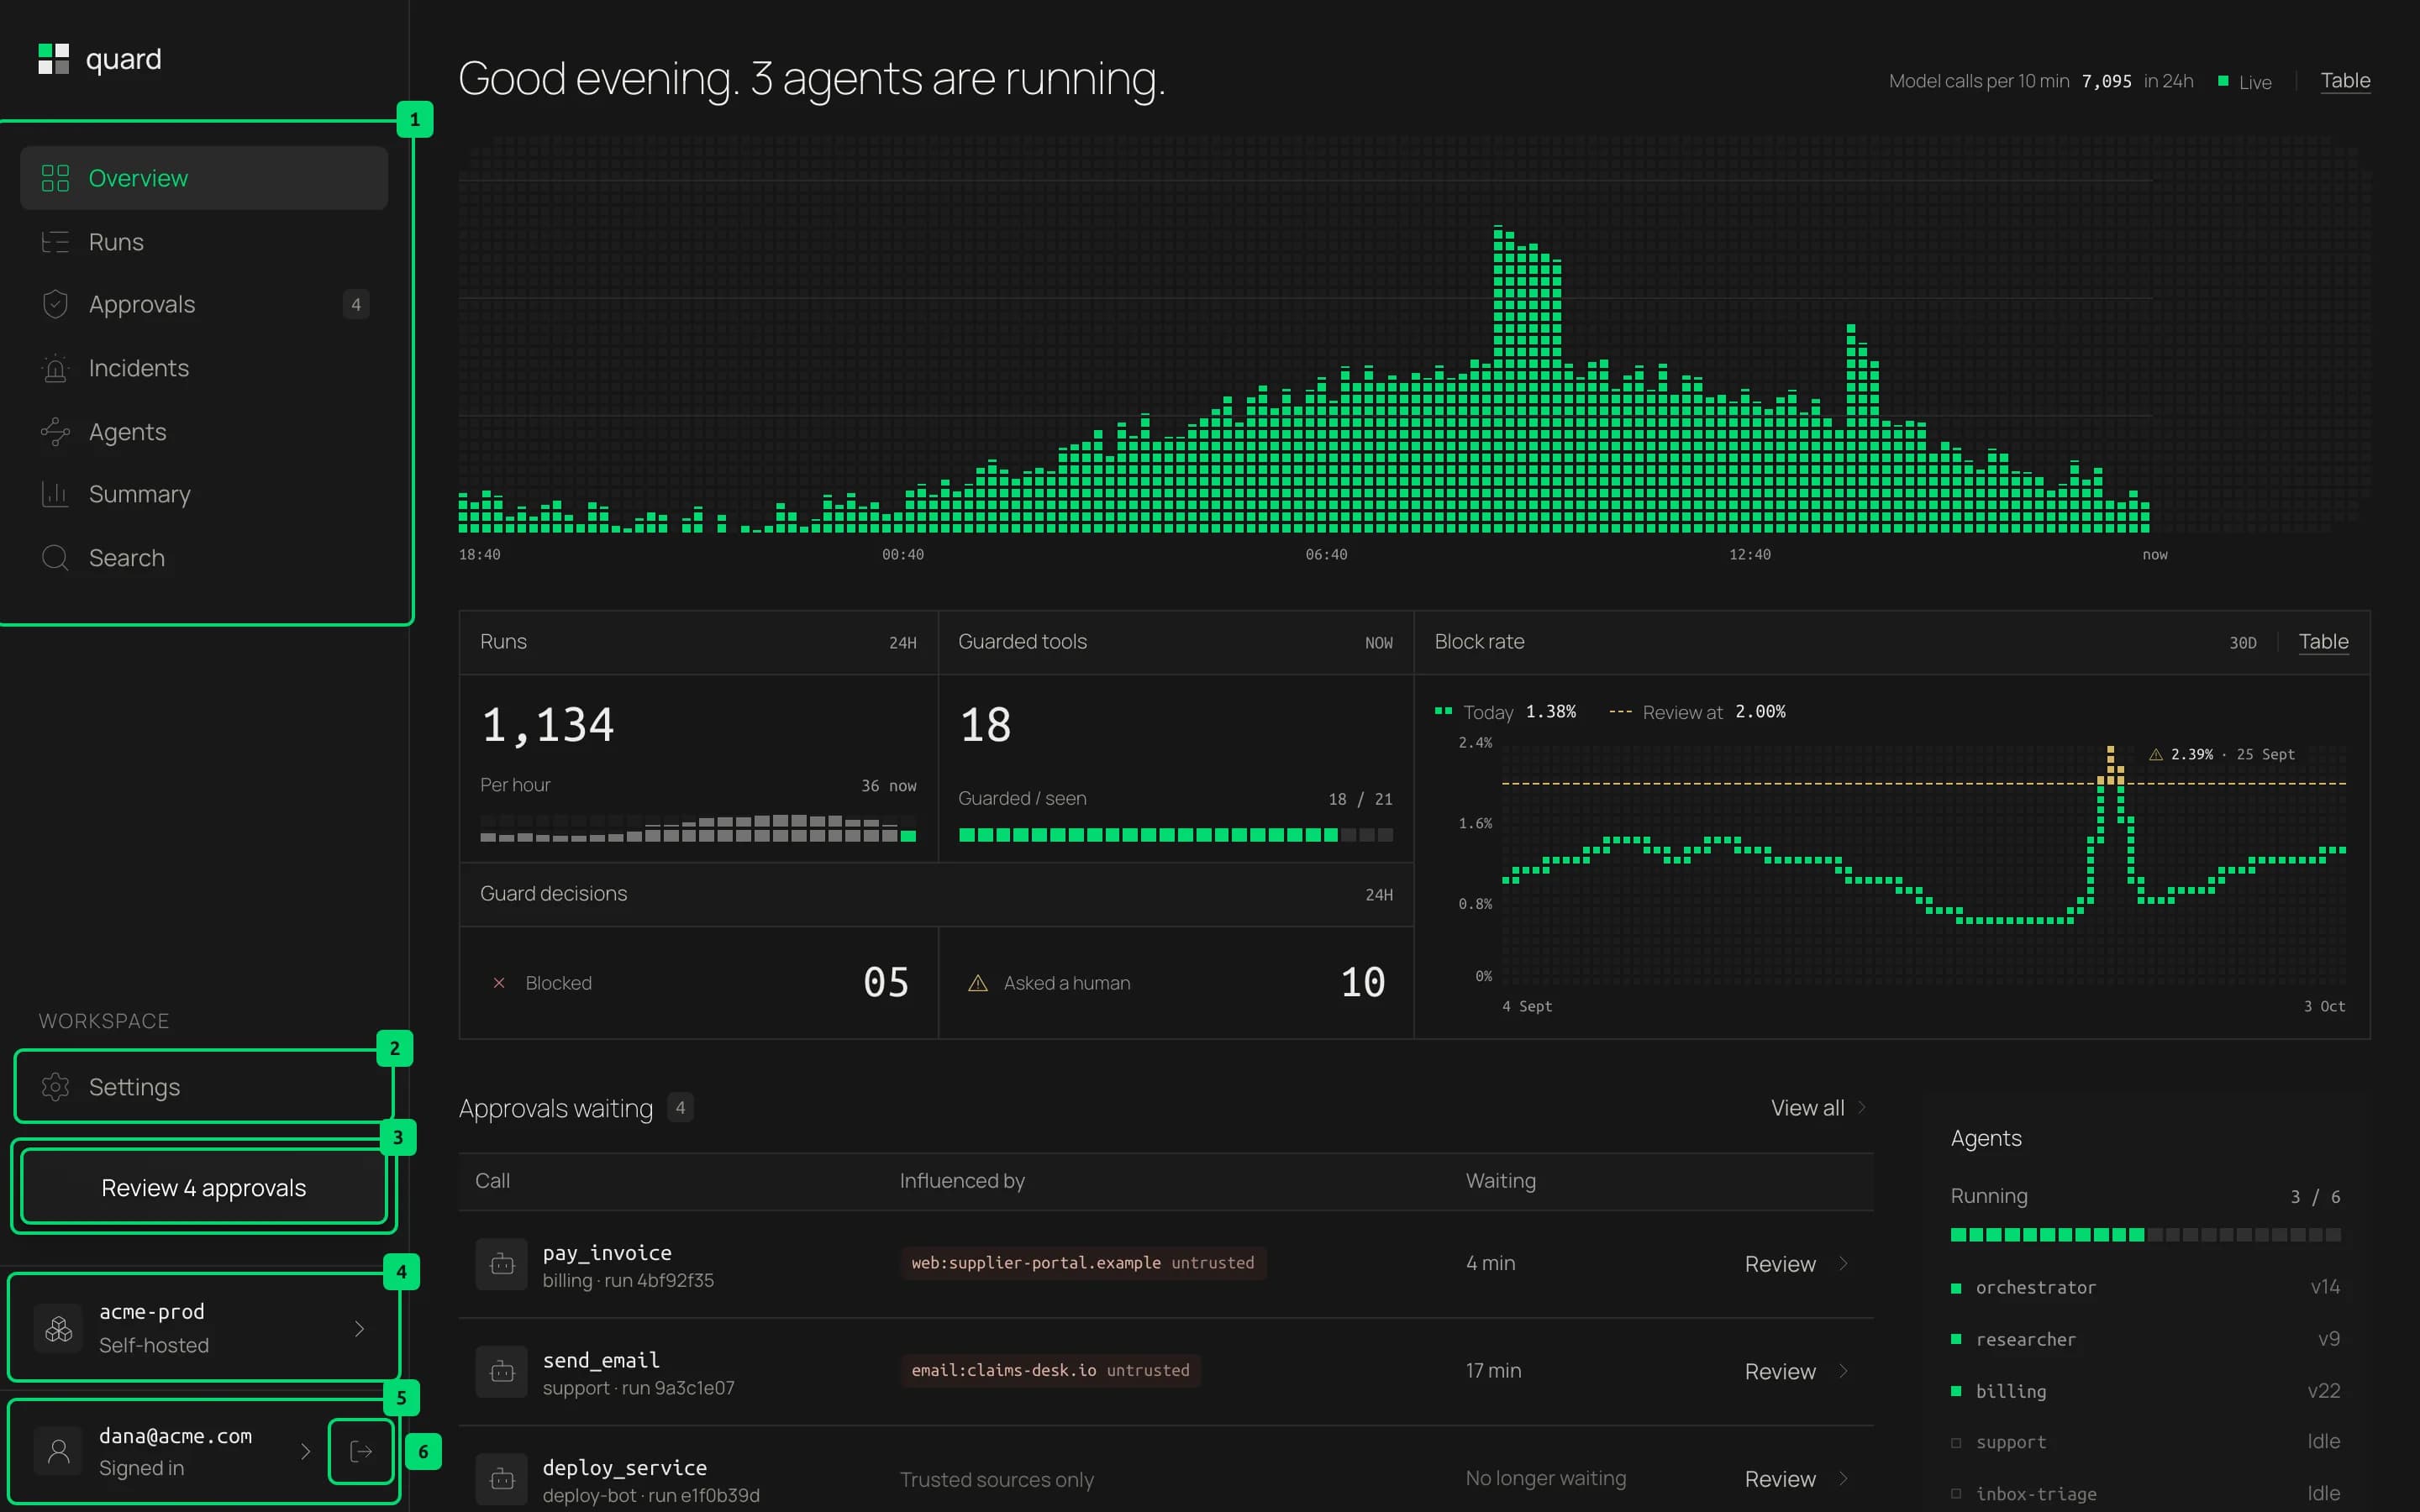The width and height of the screenshot is (2420, 1512).
Task: Click the pay_invoice tool icon
Action: point(502,1265)
